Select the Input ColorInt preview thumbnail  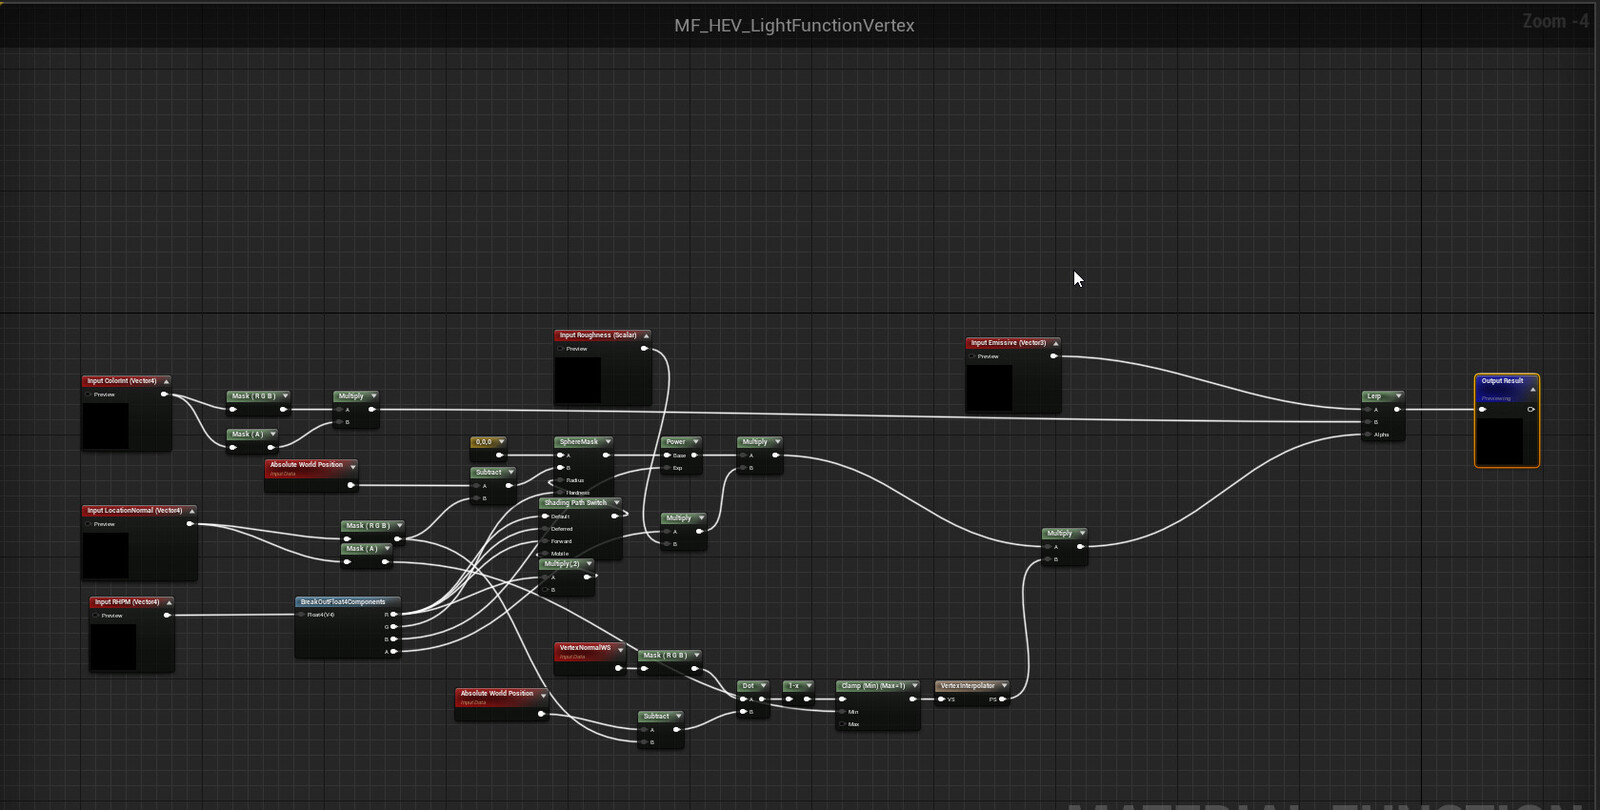106,426
